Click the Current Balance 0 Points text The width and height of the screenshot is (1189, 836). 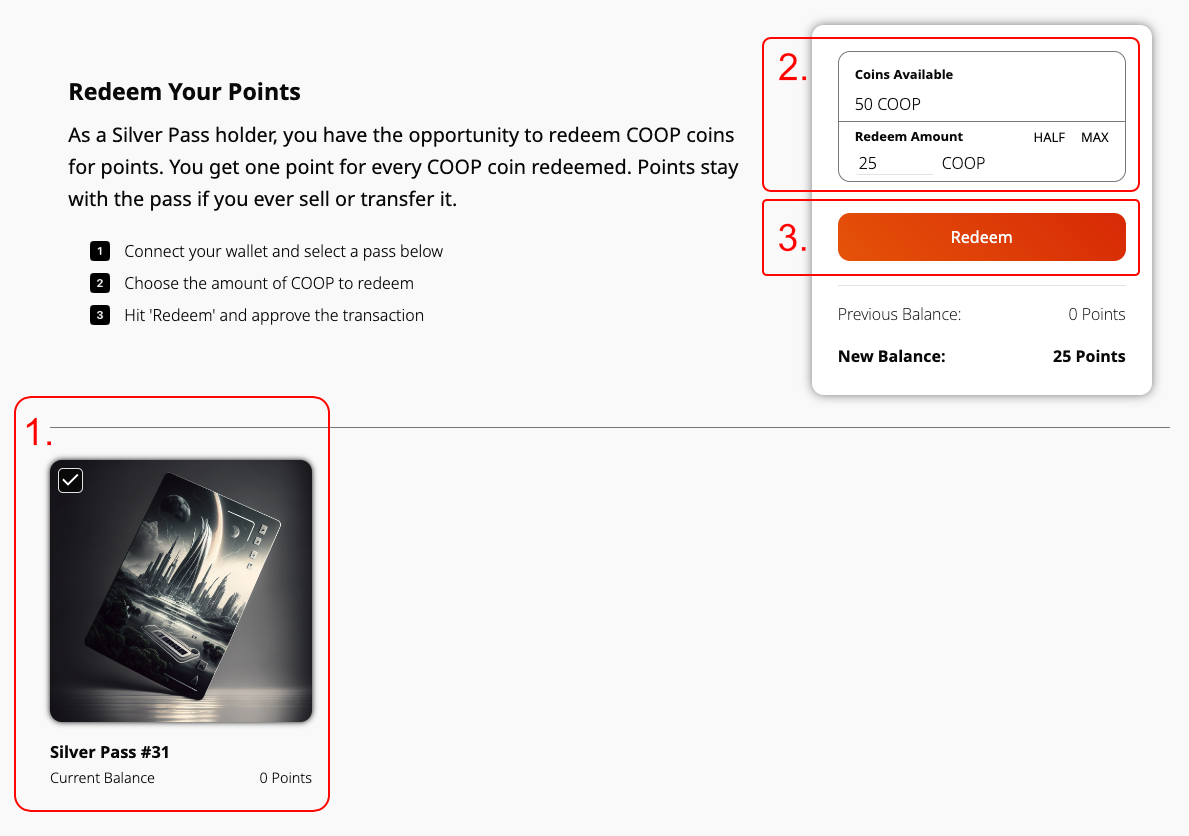pyautogui.click(x=285, y=778)
